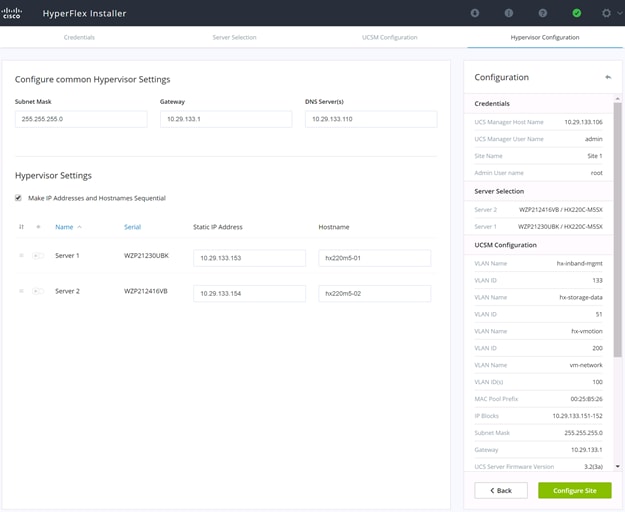Open the info icon in the header
This screenshot has width=625, height=512.
click(x=509, y=13)
